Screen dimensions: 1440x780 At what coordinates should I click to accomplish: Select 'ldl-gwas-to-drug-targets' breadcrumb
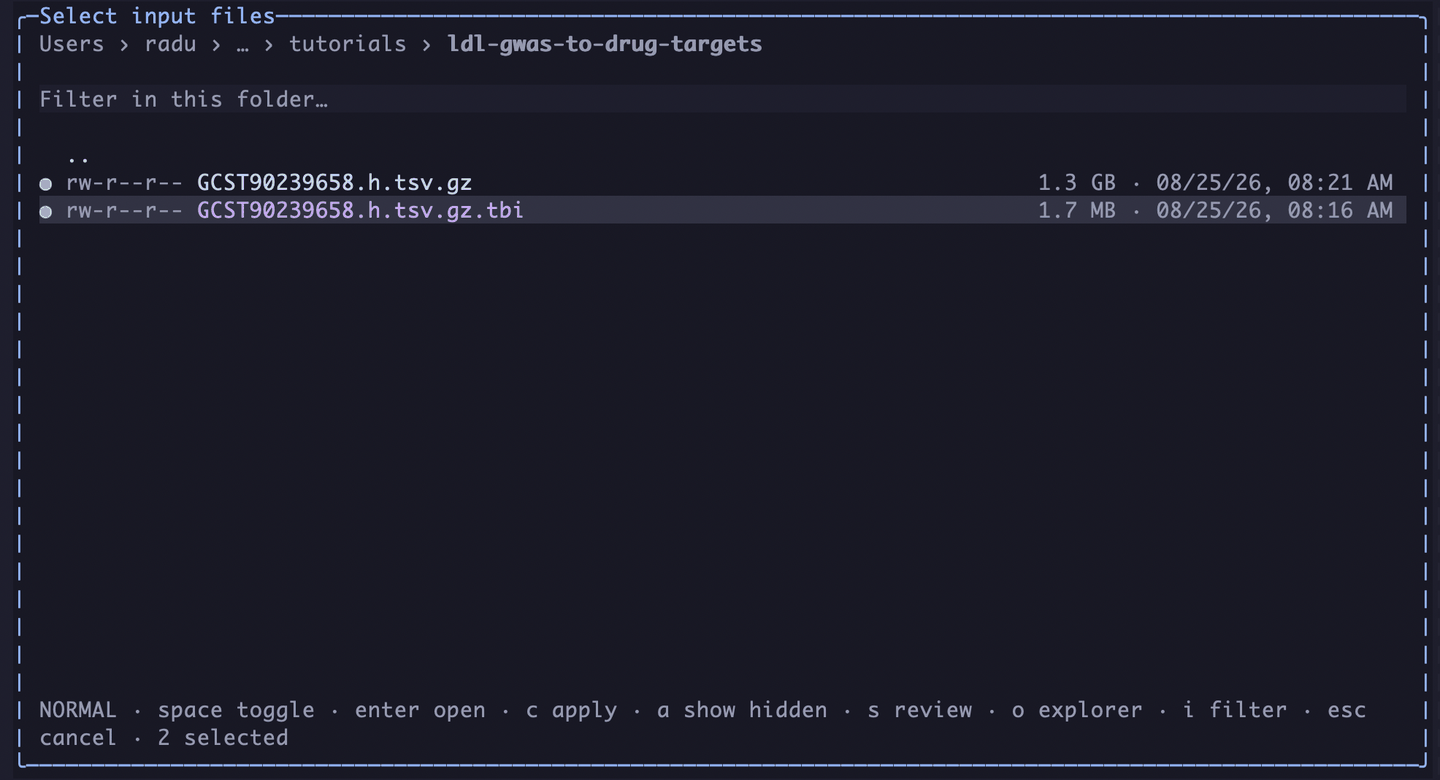click(x=604, y=44)
